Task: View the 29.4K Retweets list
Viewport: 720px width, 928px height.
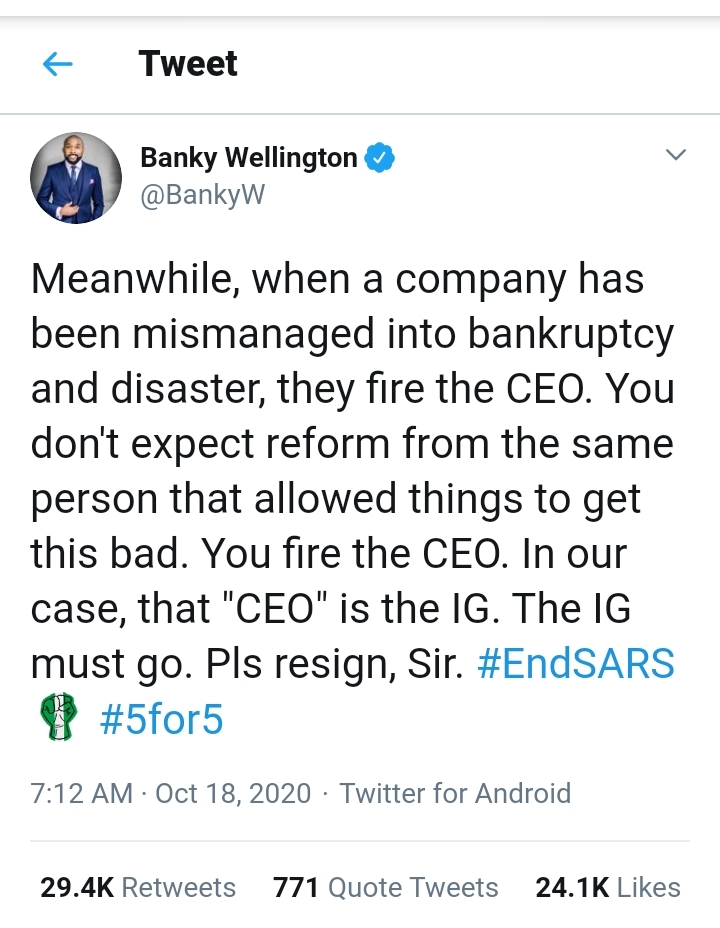Action: point(138,887)
